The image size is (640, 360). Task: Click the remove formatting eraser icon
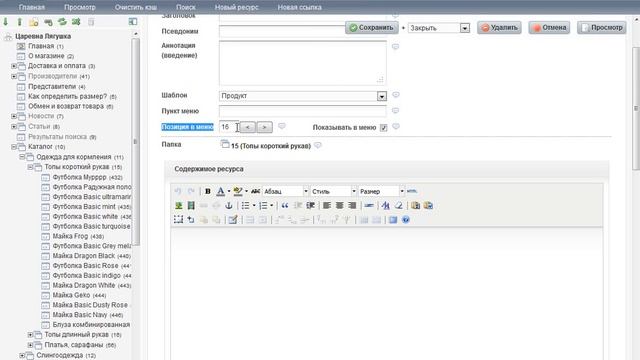(x=398, y=205)
